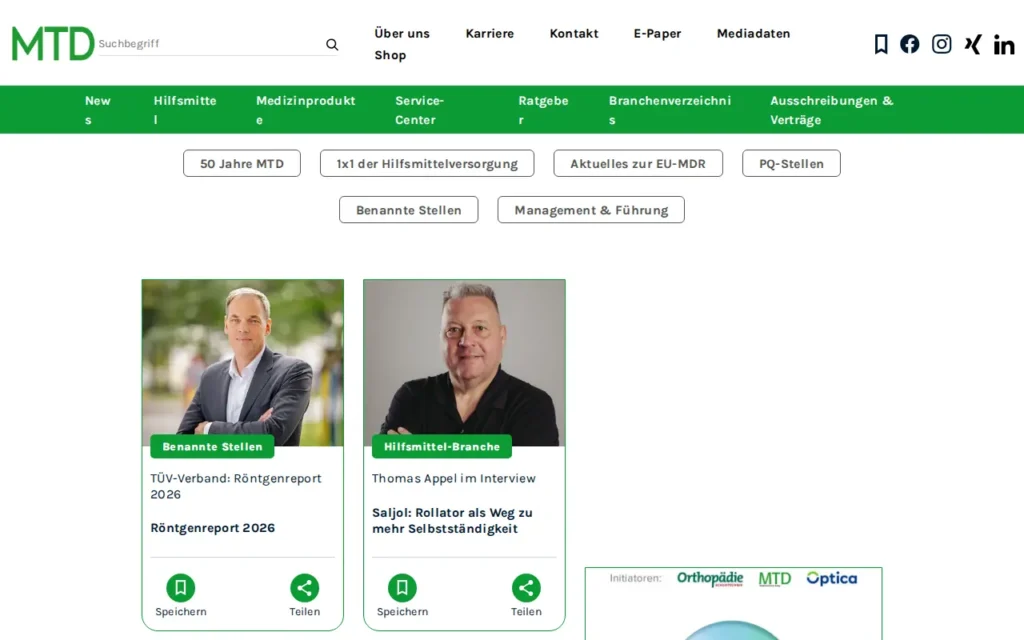Viewport: 1024px width, 640px height.
Task: Click the PQ-Stellen button
Action: tap(791, 163)
